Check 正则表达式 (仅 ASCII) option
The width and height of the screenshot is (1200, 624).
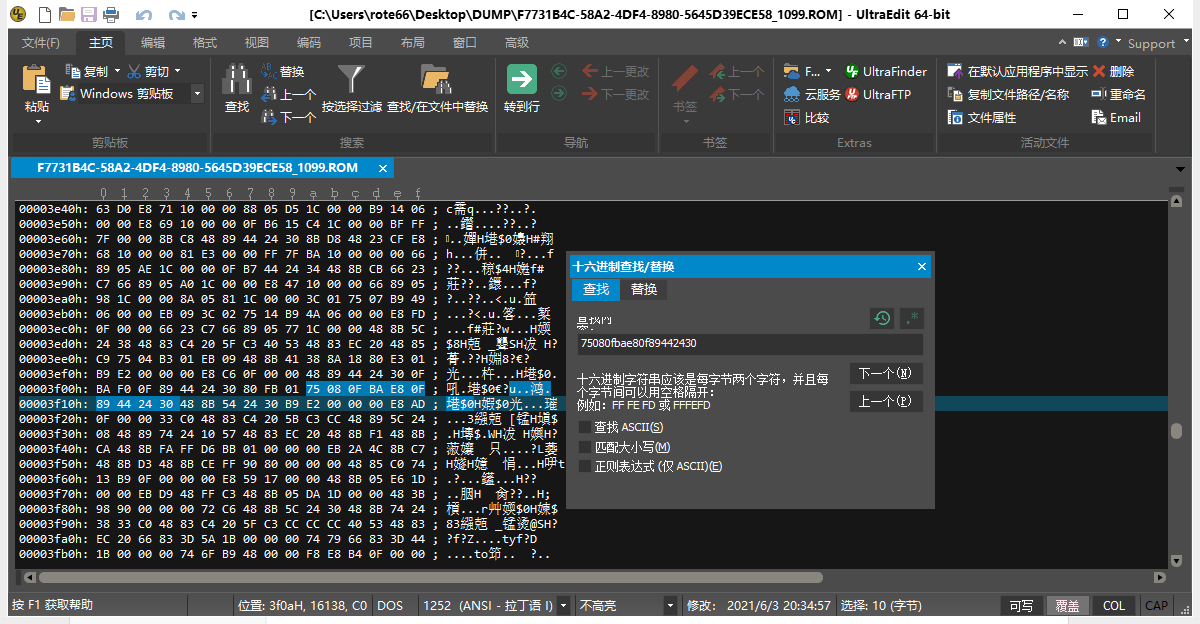585,466
